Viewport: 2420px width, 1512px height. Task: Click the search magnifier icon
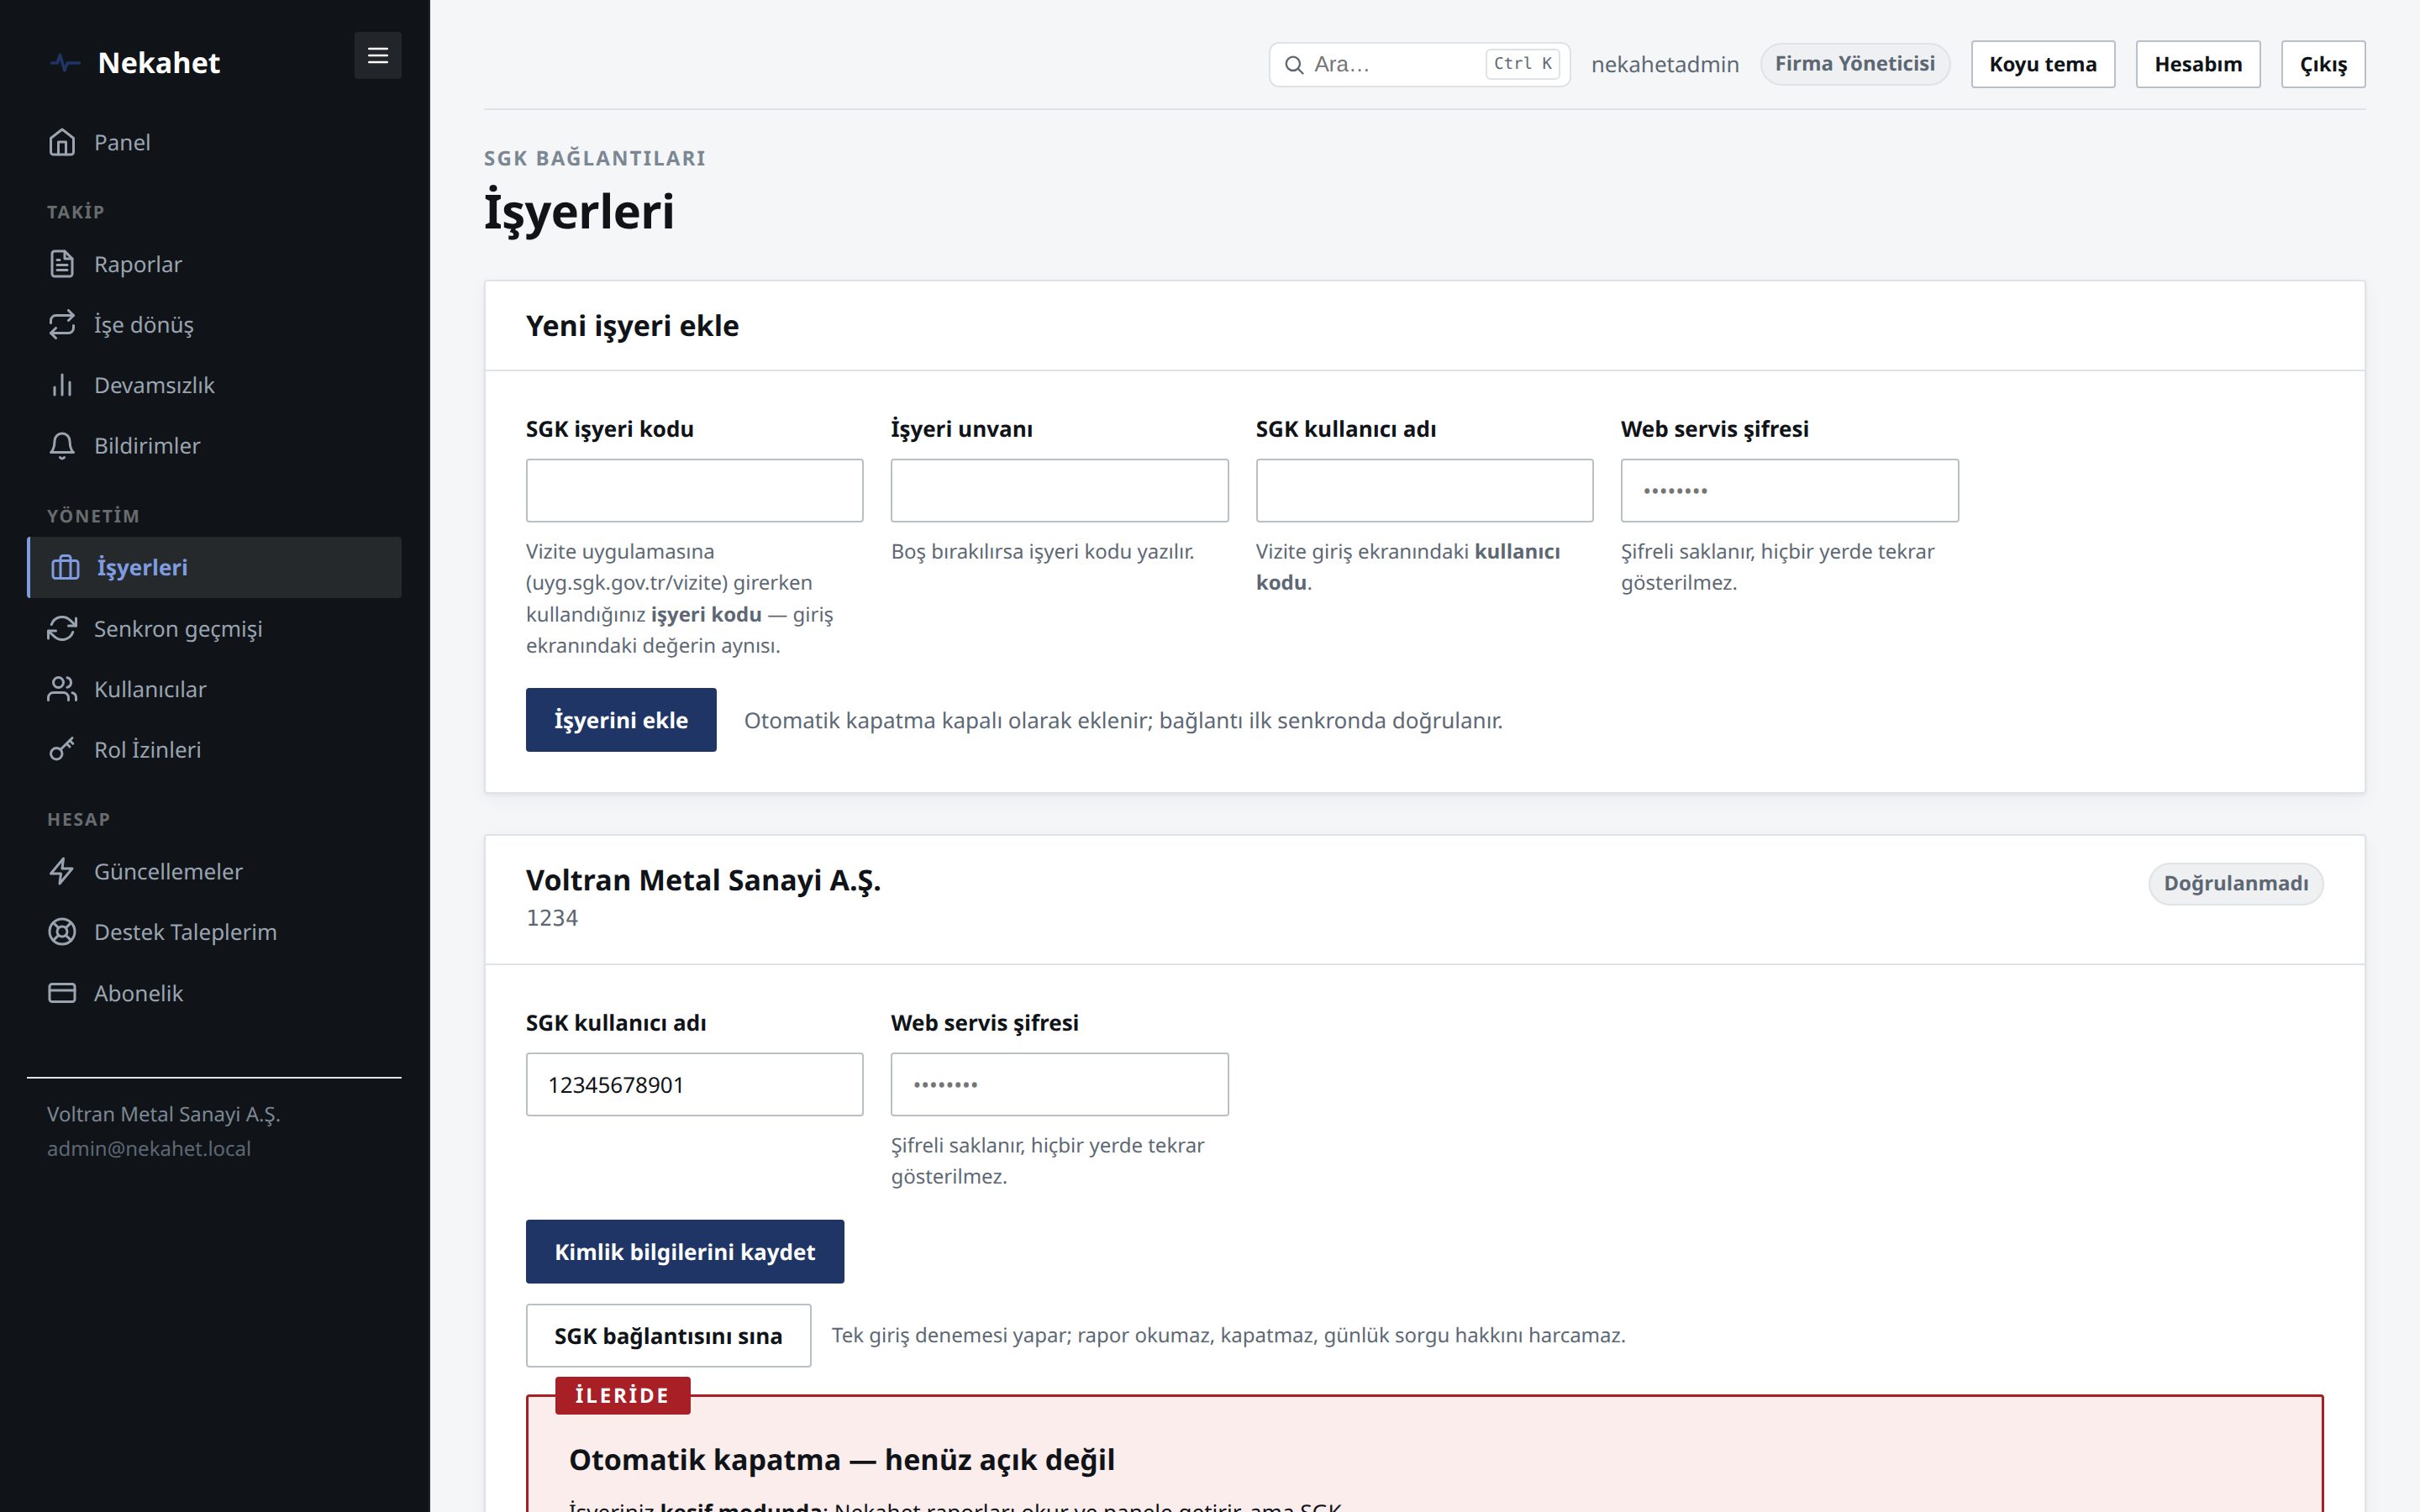[x=1294, y=65]
